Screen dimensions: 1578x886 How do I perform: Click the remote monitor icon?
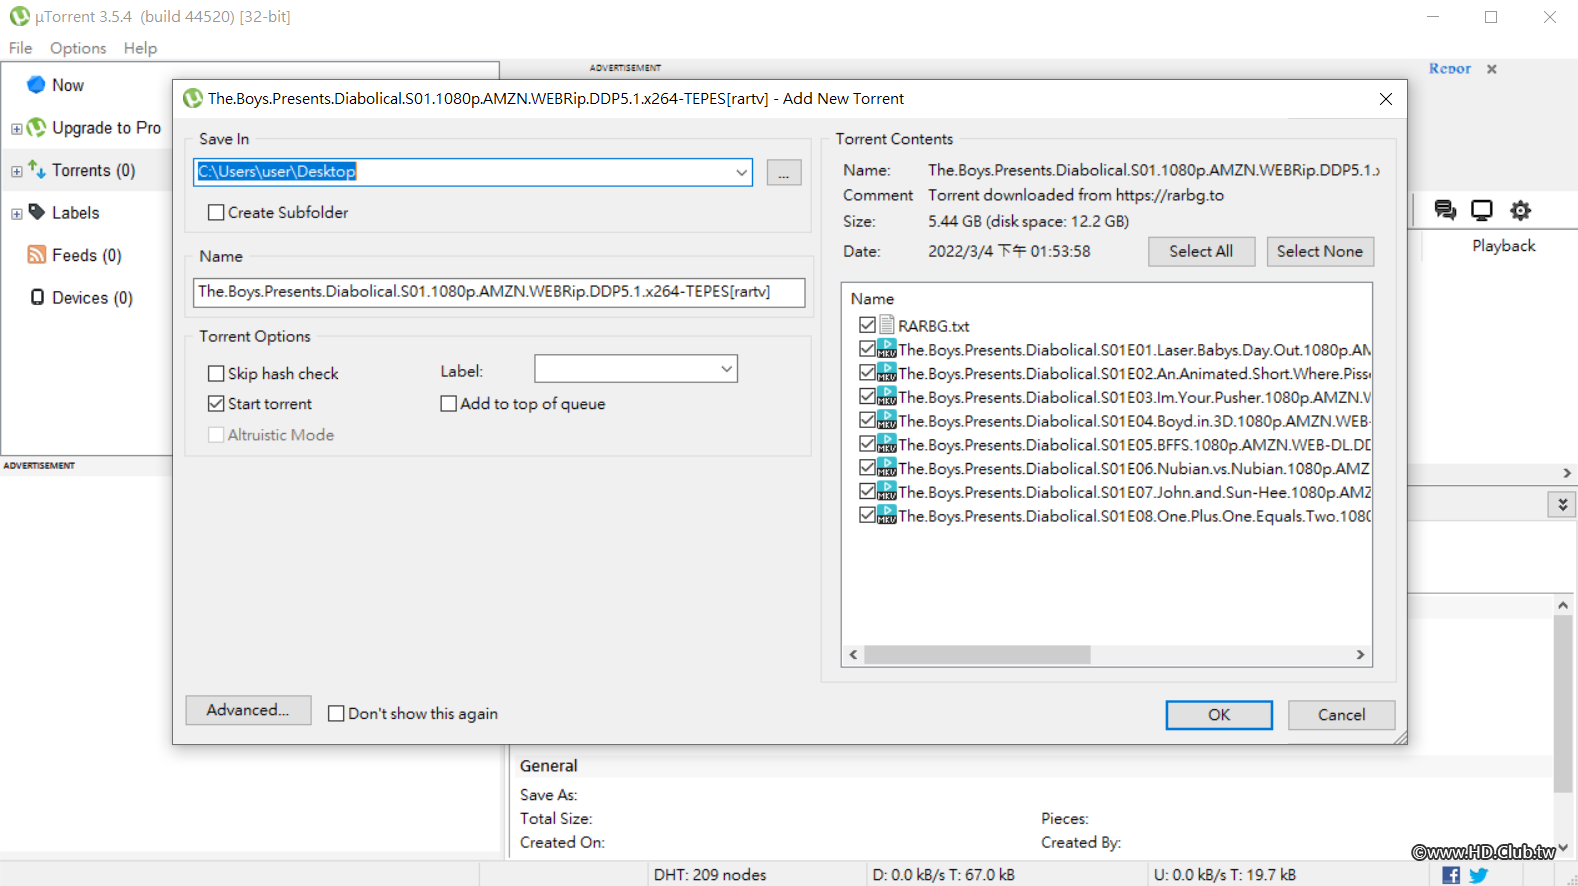[x=1482, y=210]
